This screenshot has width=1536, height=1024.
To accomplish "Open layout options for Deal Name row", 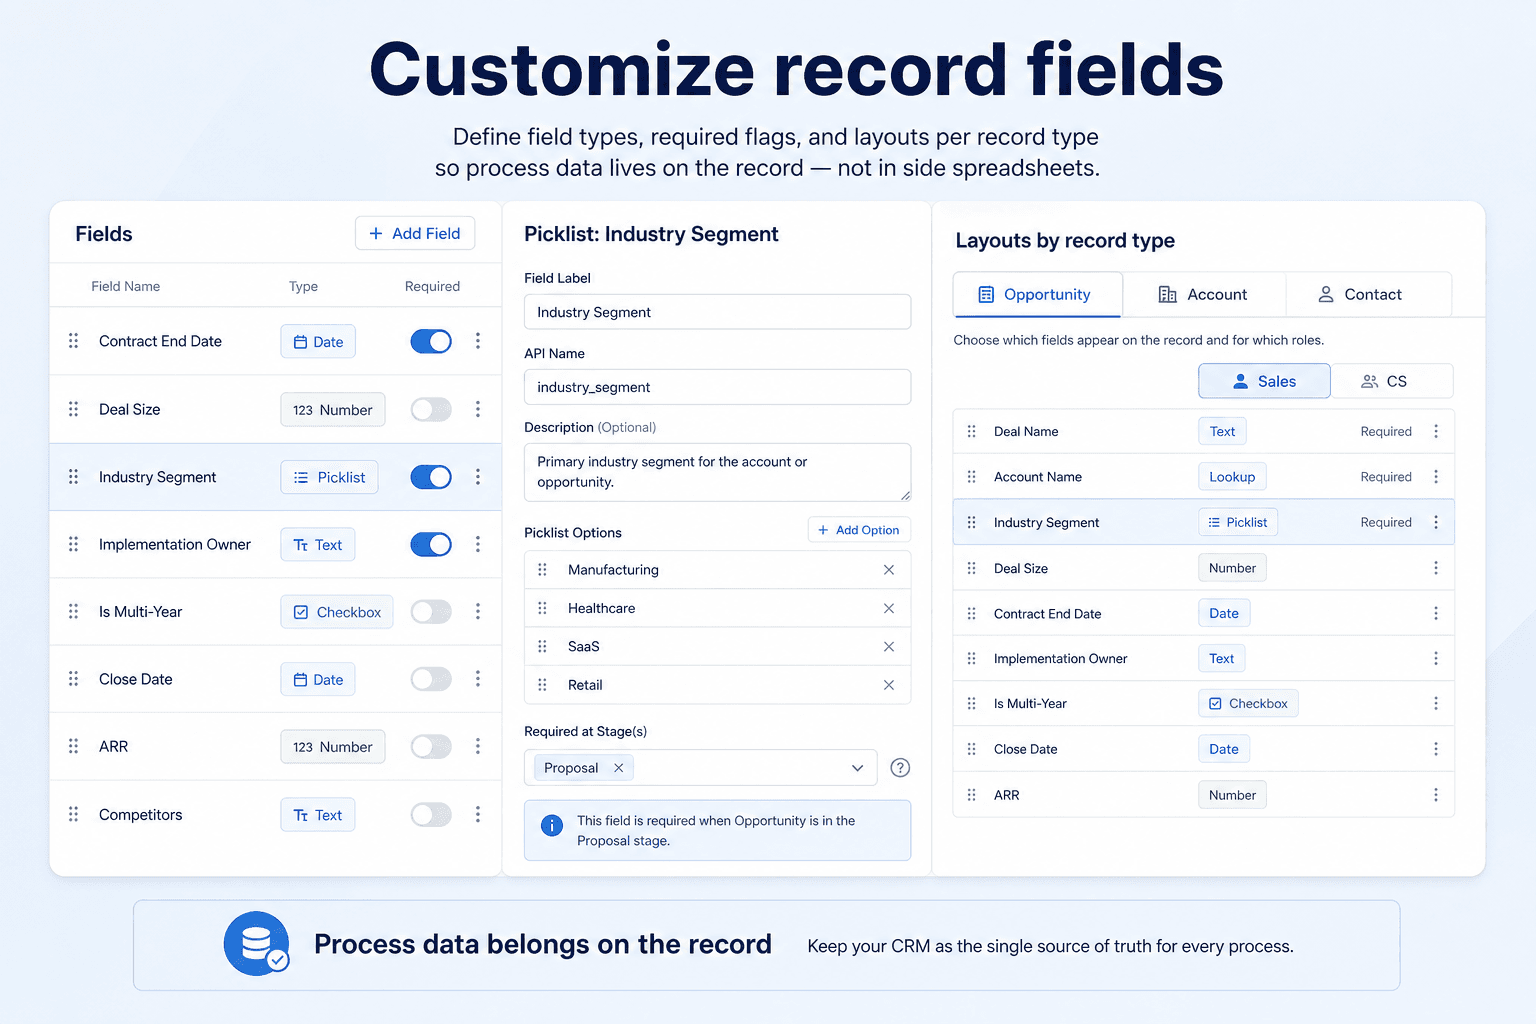I will point(1436,431).
